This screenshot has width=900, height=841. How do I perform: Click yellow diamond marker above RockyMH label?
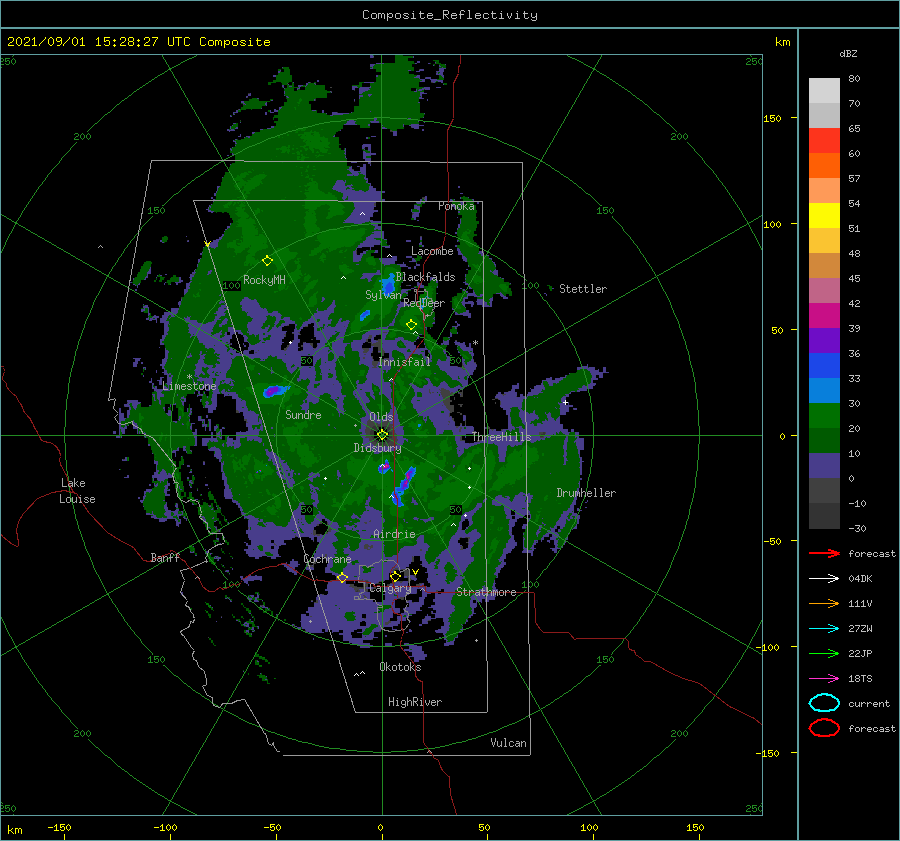click(267, 261)
